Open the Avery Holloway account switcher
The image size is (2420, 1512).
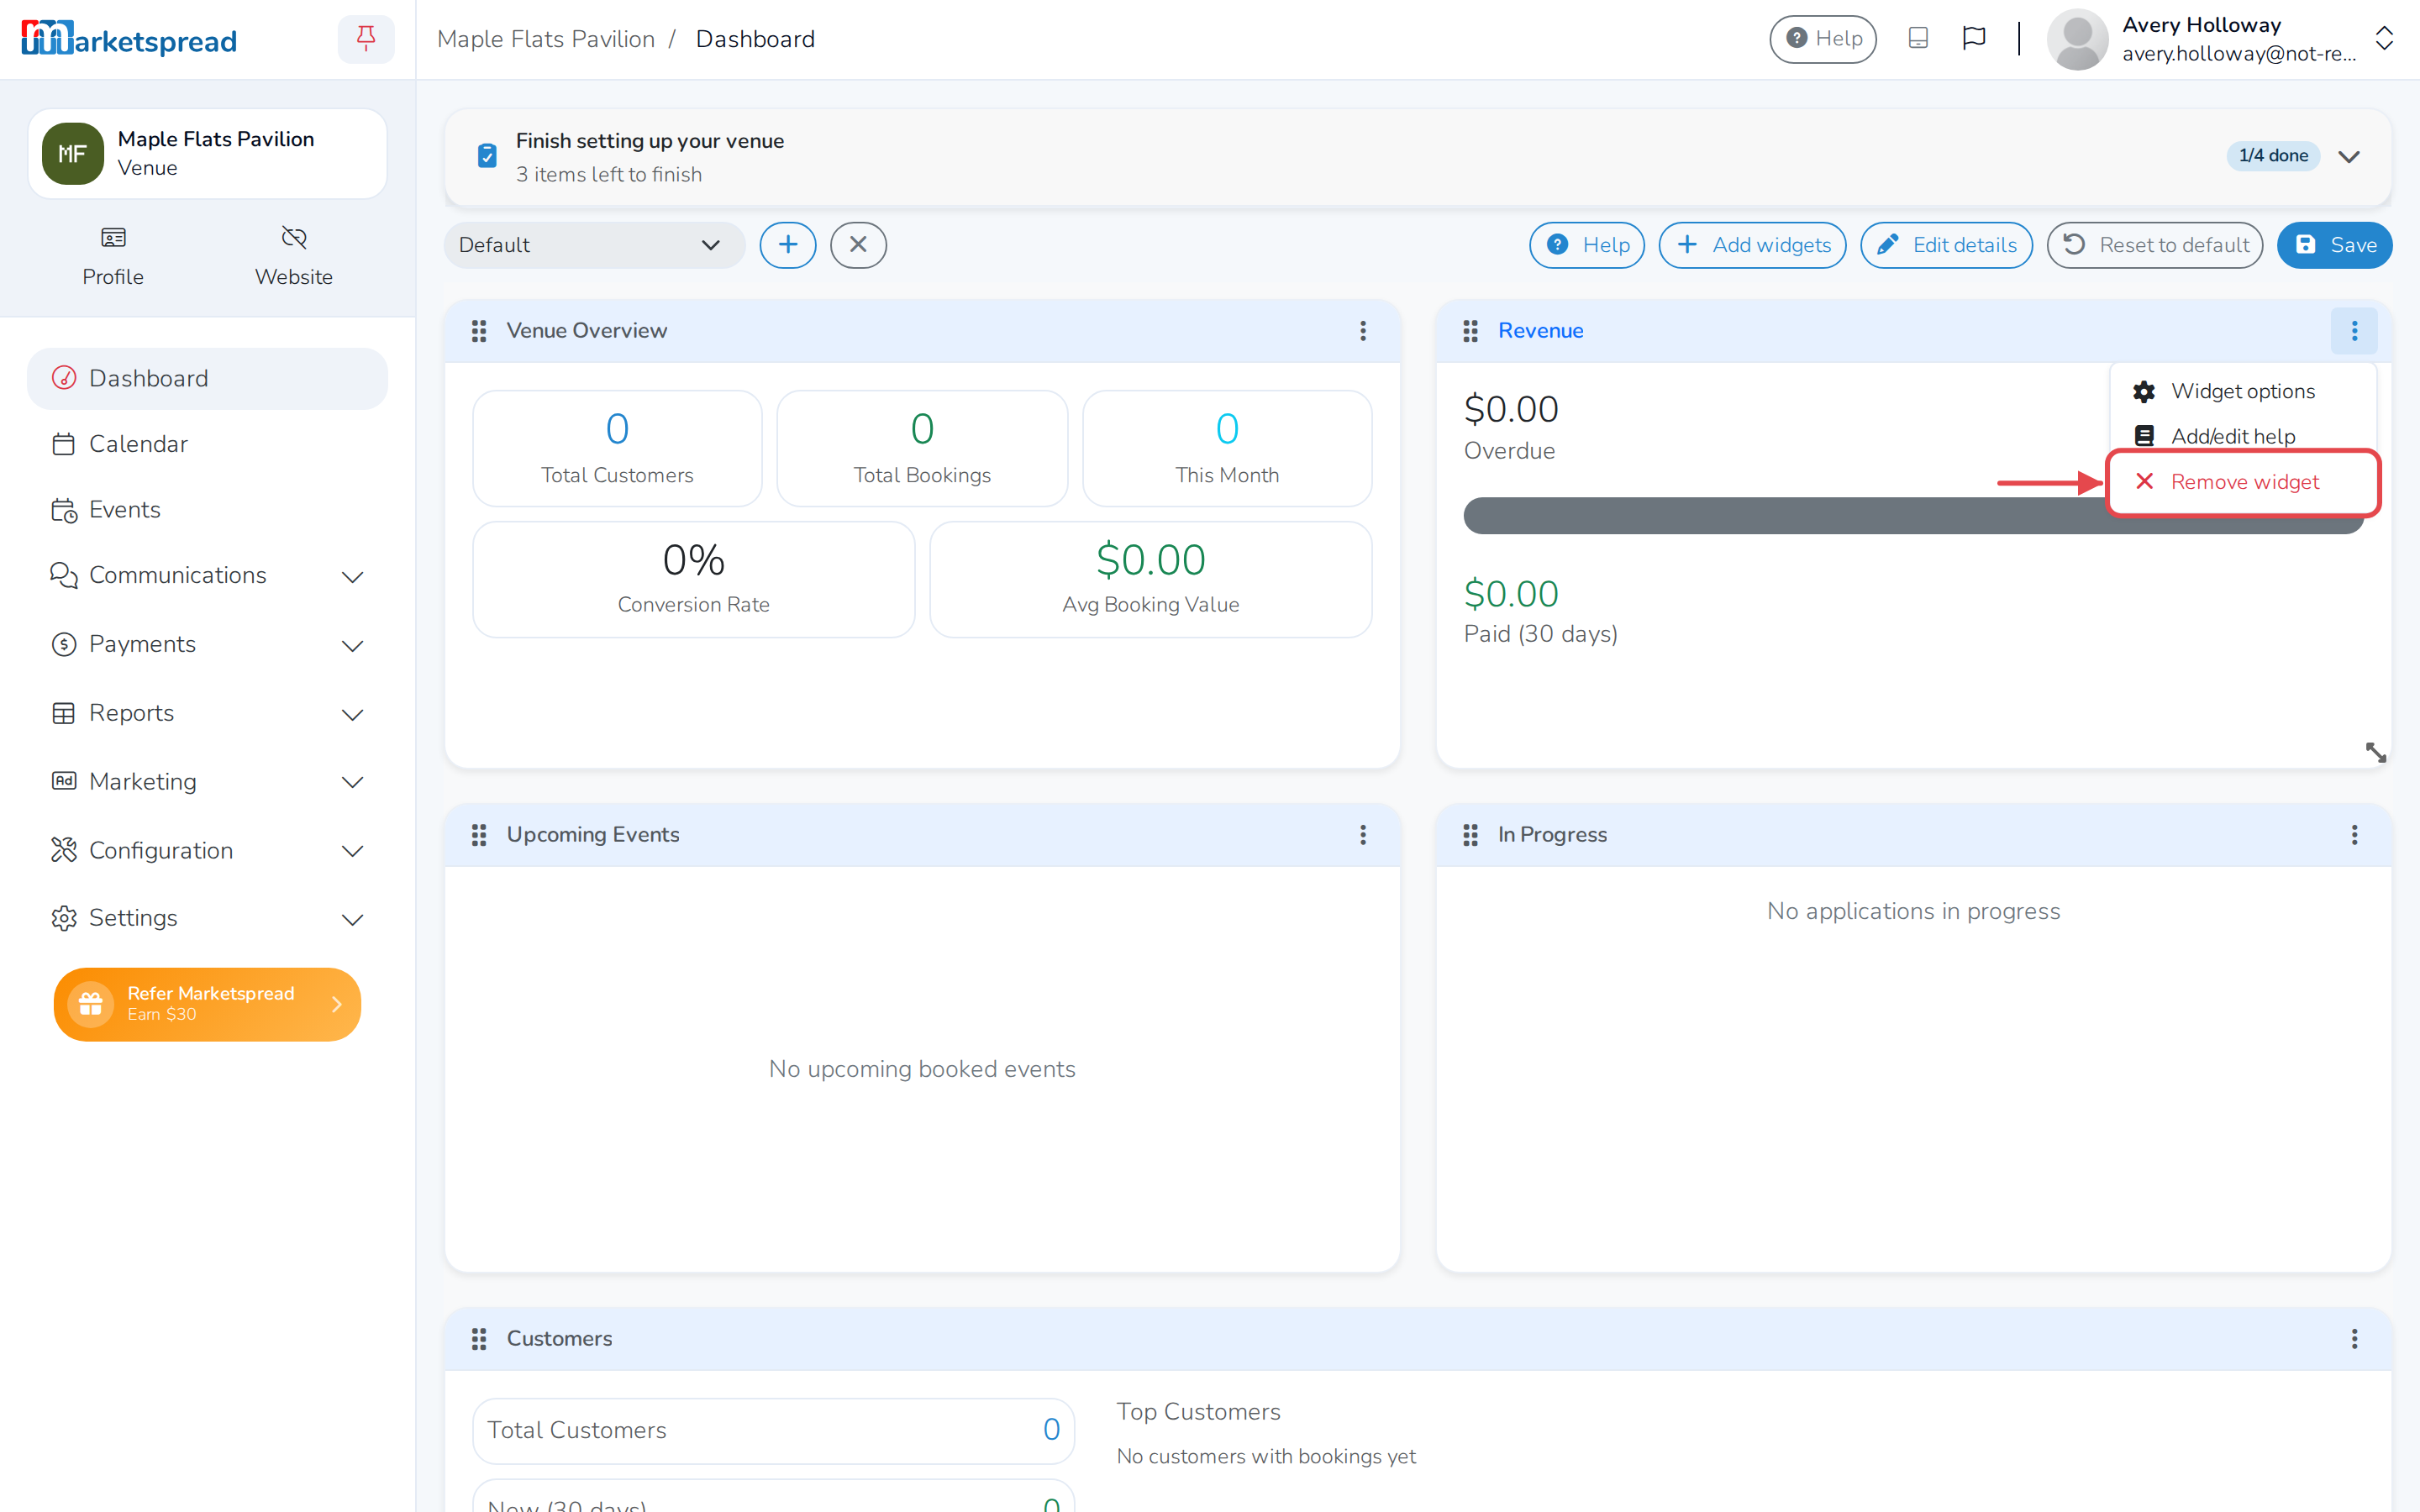pyautogui.click(x=2219, y=39)
